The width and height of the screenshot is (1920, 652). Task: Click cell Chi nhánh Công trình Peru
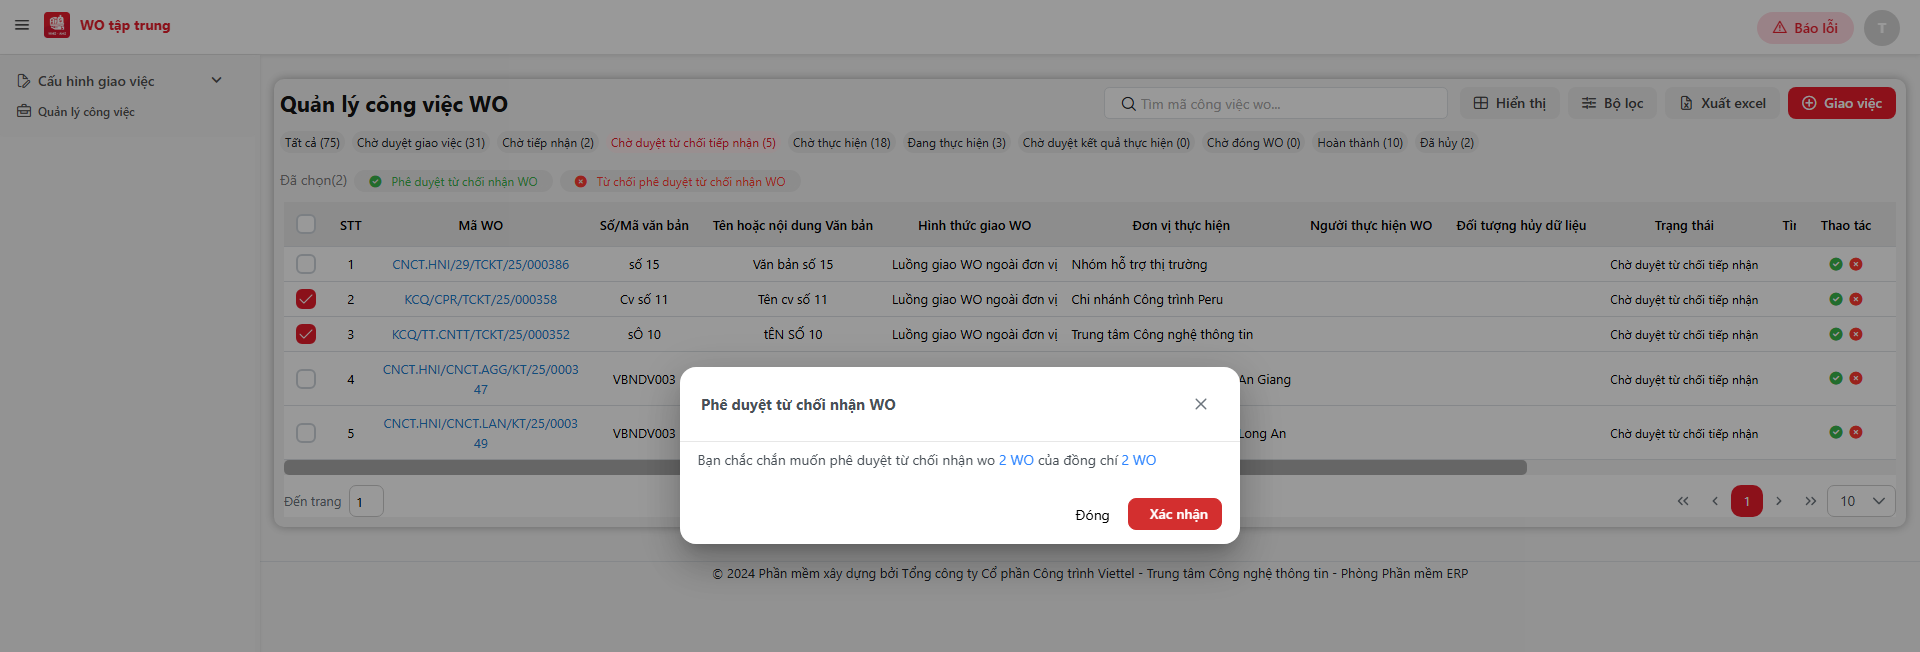1147,300
